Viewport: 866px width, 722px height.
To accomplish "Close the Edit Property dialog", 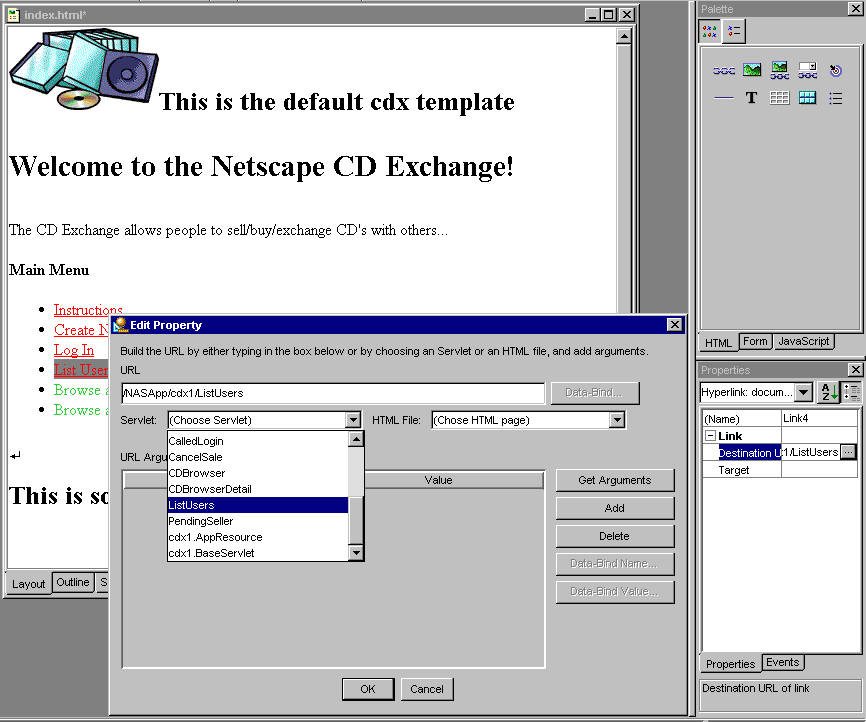I will point(674,325).
